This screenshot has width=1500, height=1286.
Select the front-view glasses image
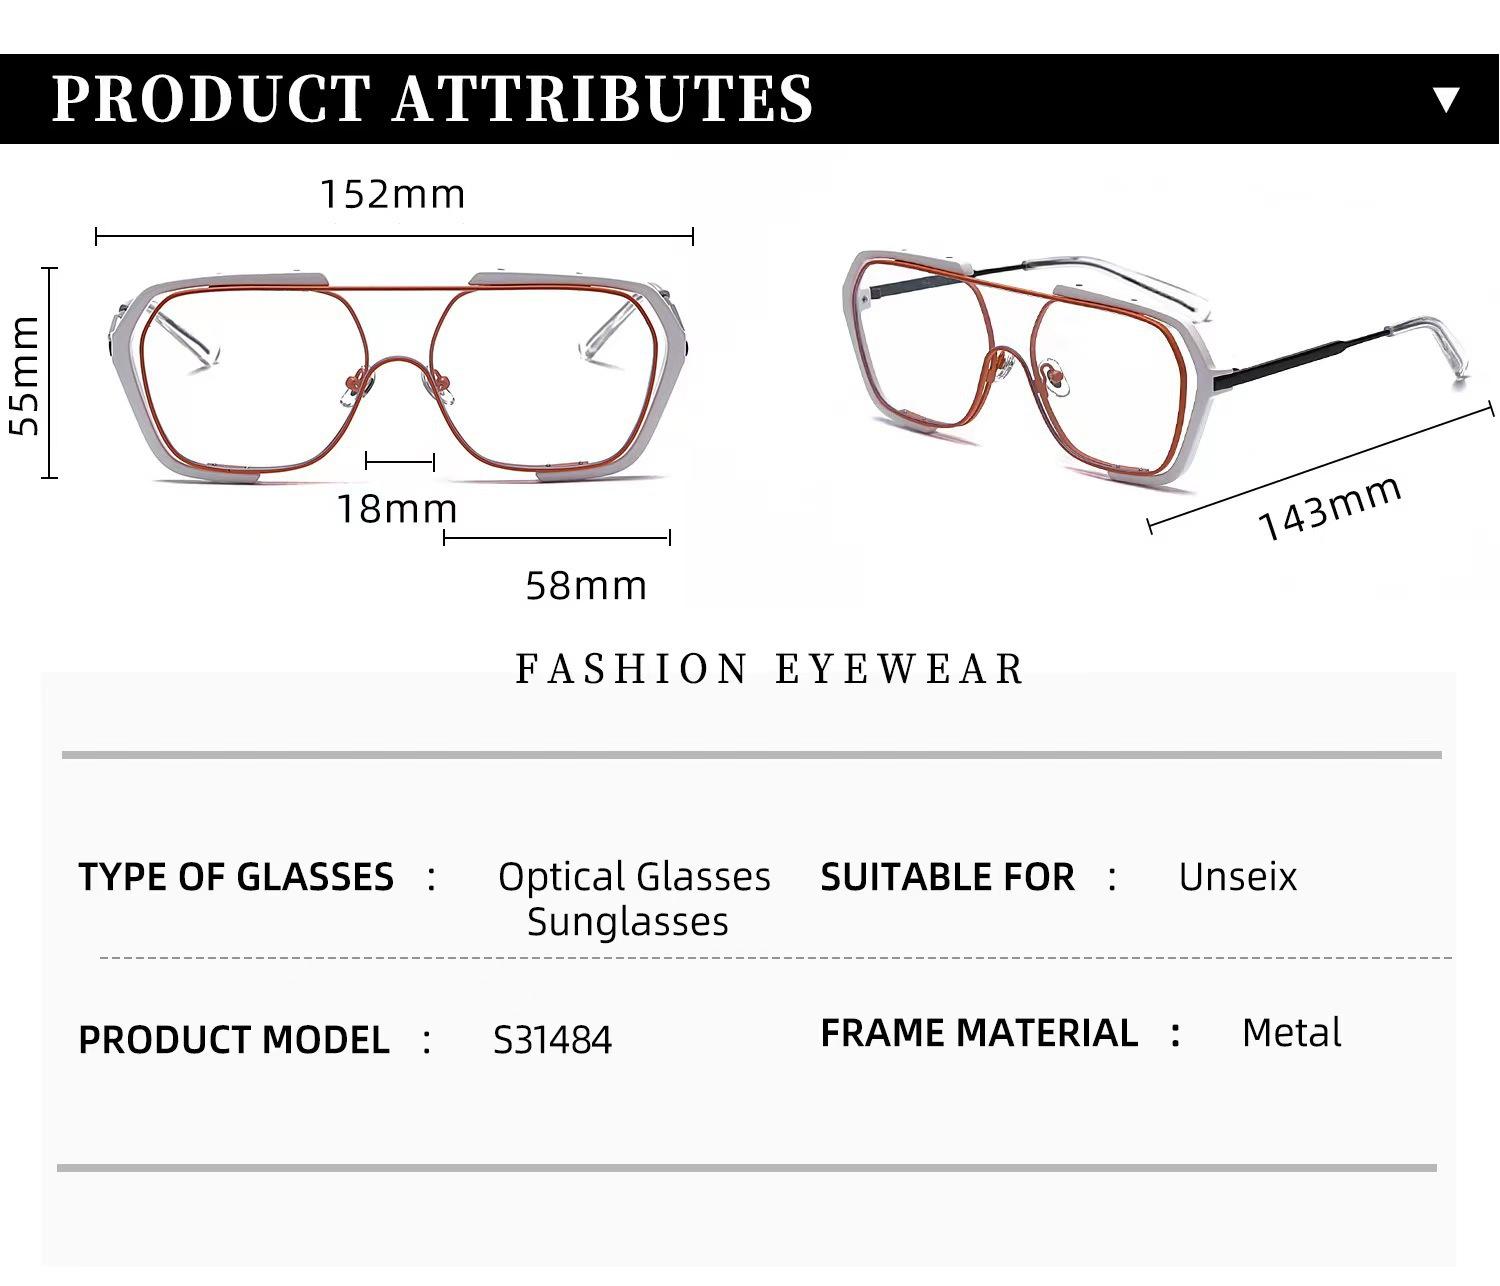[x=396, y=376]
